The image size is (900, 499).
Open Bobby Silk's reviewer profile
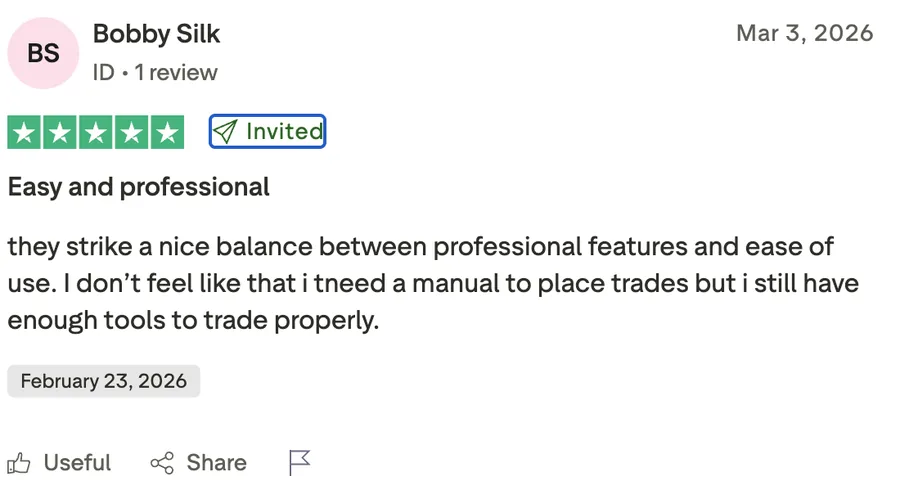pyautogui.click(x=156, y=34)
